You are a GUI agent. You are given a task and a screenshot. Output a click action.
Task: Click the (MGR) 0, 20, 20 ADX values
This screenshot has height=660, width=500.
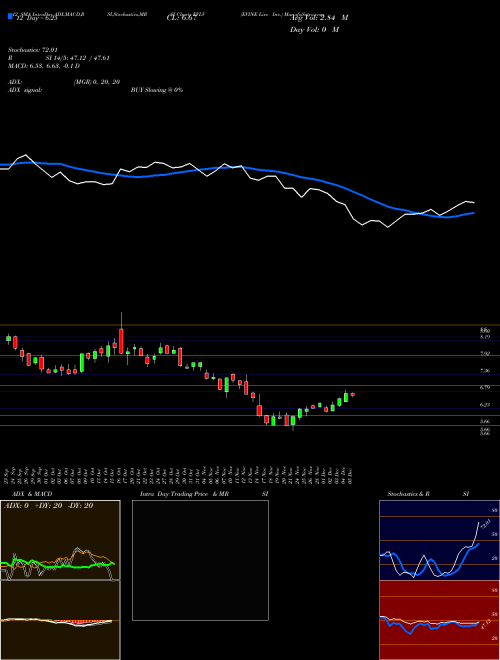[x=96, y=82]
